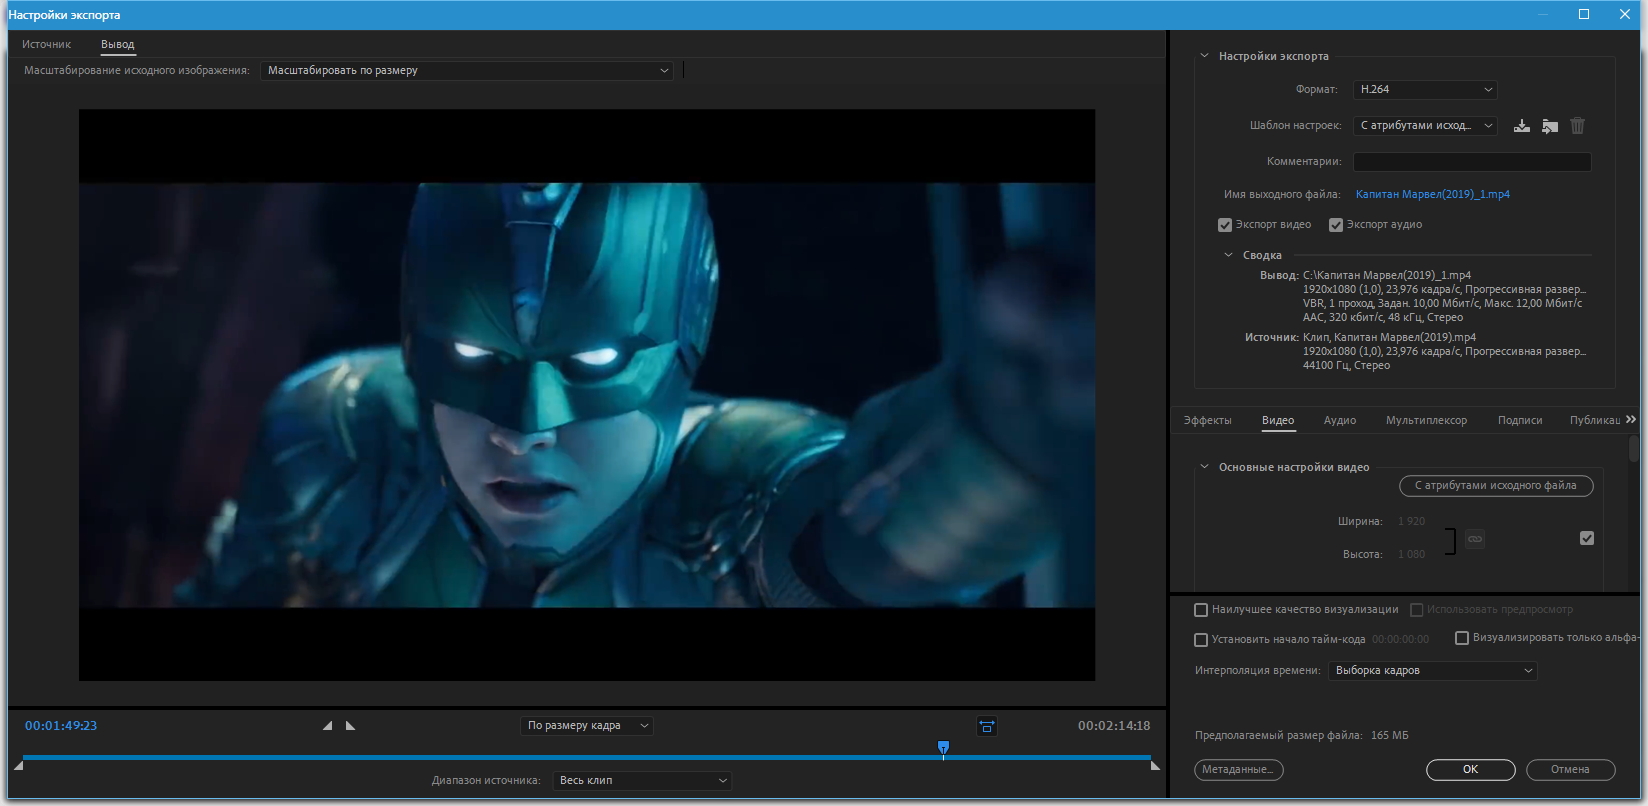1648x806 pixels.
Task: Click the Ширина value 1 920
Action: coord(1412,522)
